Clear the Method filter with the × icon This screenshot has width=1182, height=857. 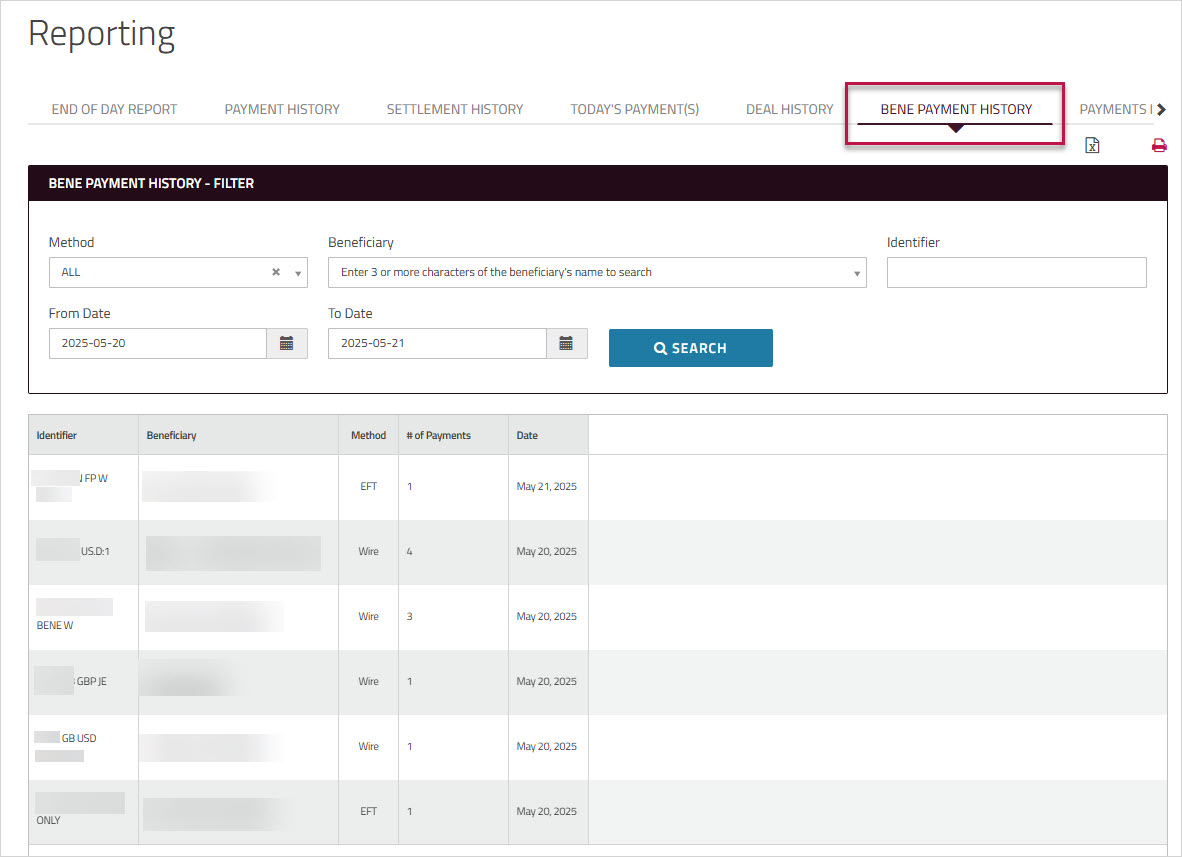point(275,272)
